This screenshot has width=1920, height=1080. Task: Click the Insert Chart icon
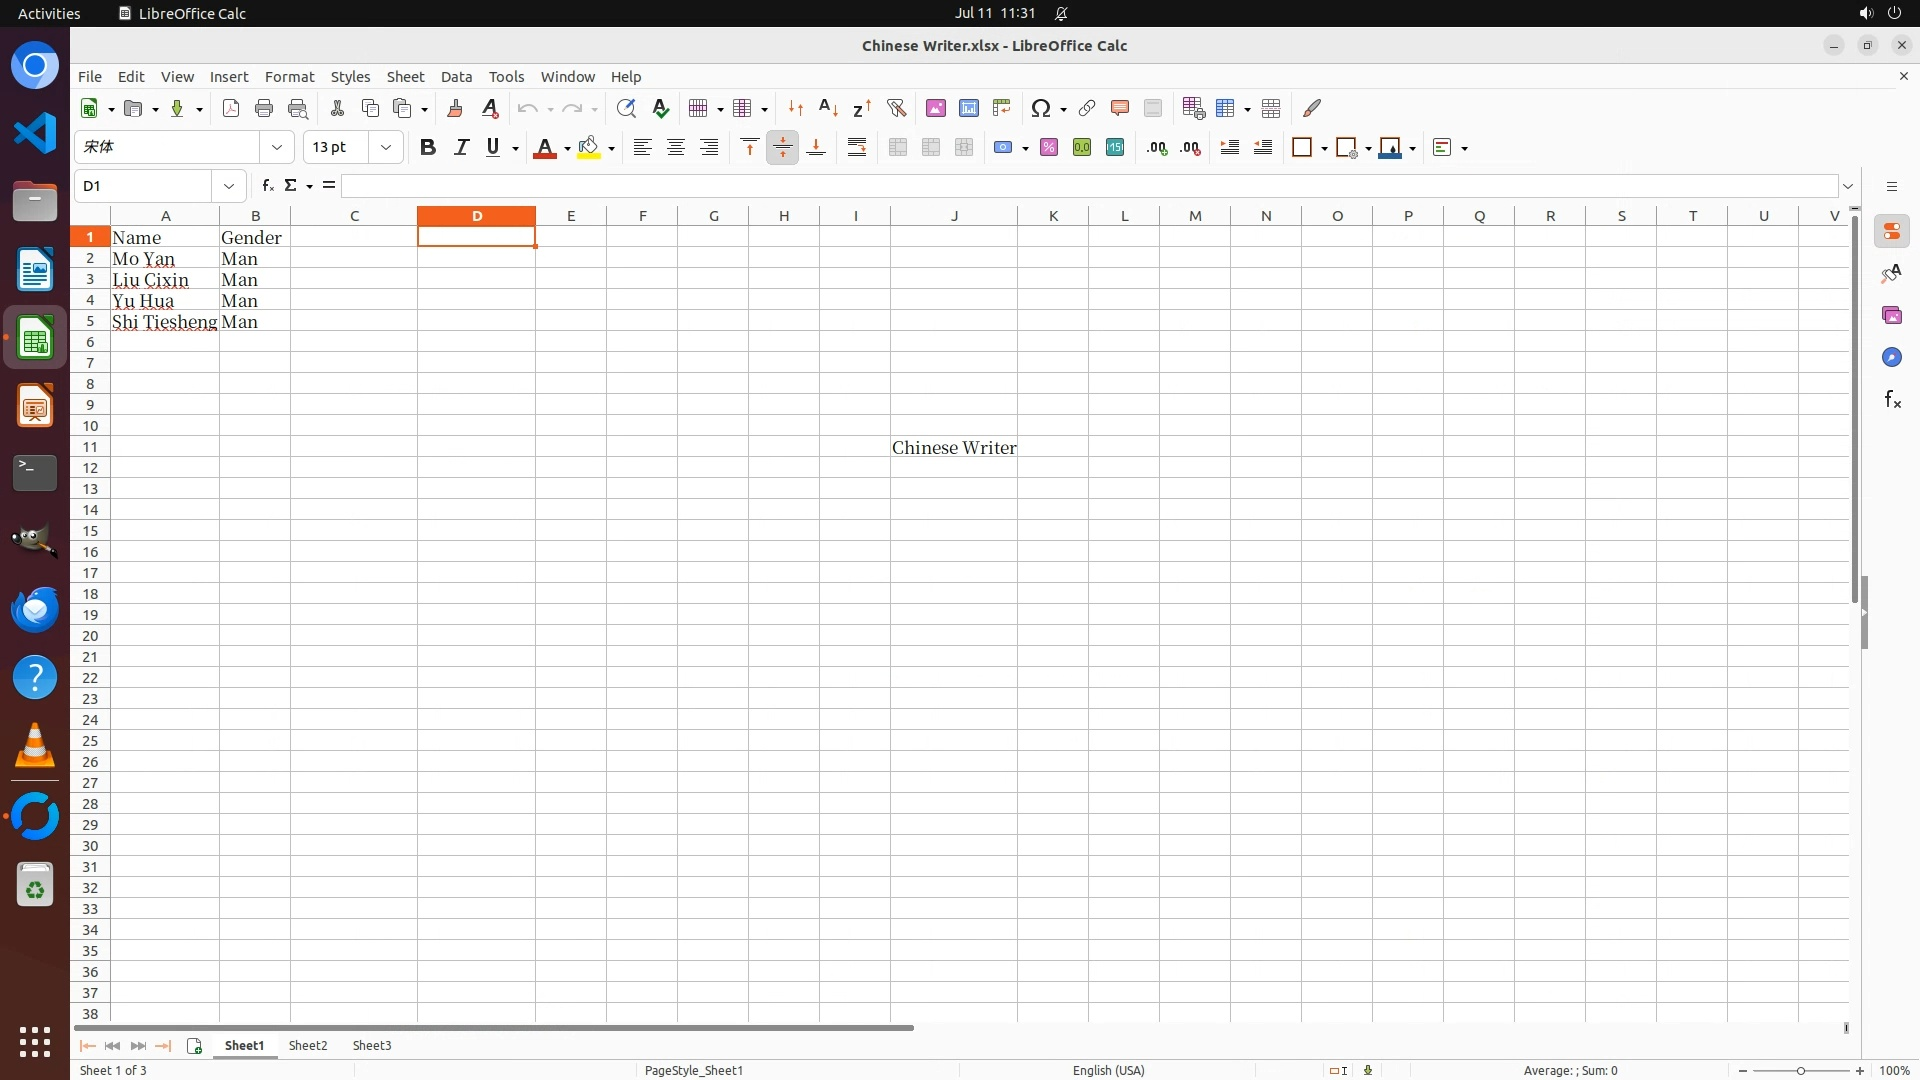[968, 108]
